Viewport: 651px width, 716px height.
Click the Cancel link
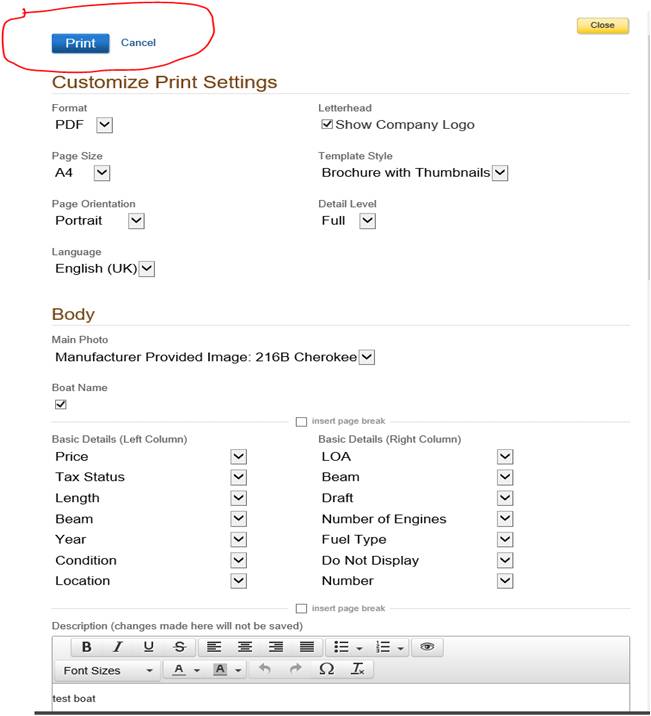(x=138, y=43)
